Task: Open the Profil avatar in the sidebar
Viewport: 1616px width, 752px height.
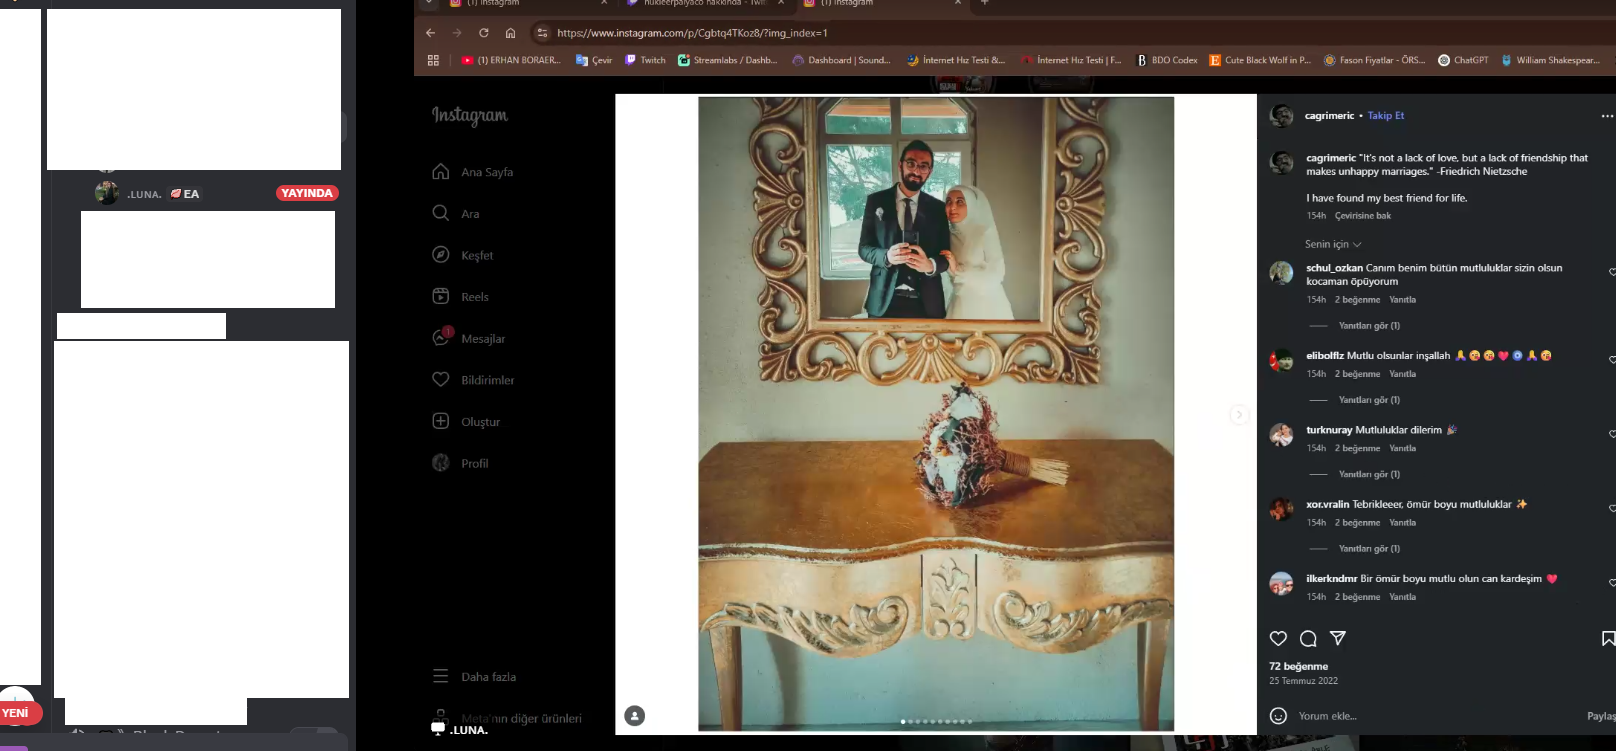Action: click(x=441, y=463)
